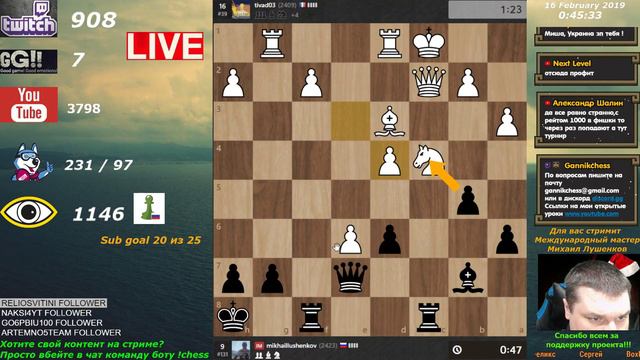
Task: Select the white pawn on e6
Action: coord(351,239)
